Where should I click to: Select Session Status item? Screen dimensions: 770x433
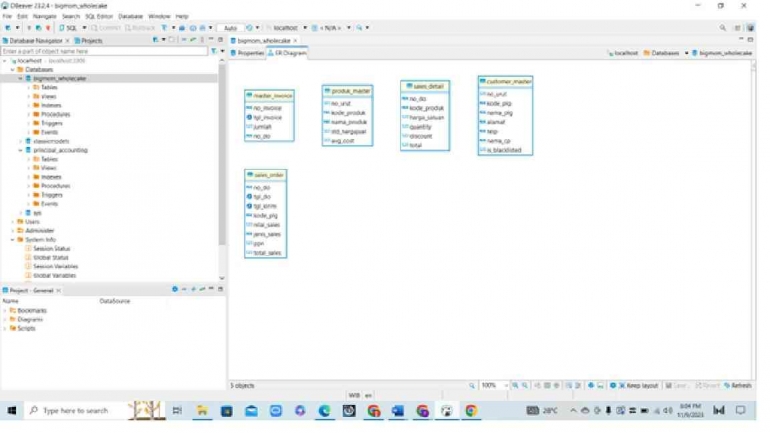click(52, 248)
